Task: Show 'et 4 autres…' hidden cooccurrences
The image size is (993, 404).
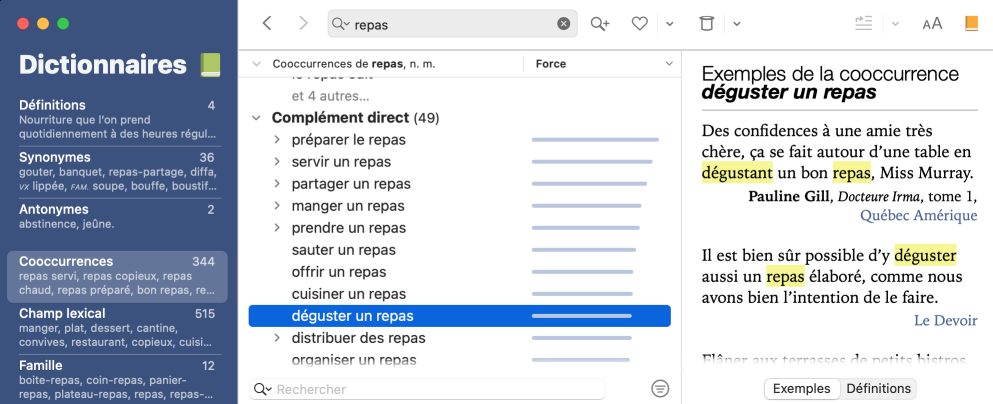Action: point(331,97)
